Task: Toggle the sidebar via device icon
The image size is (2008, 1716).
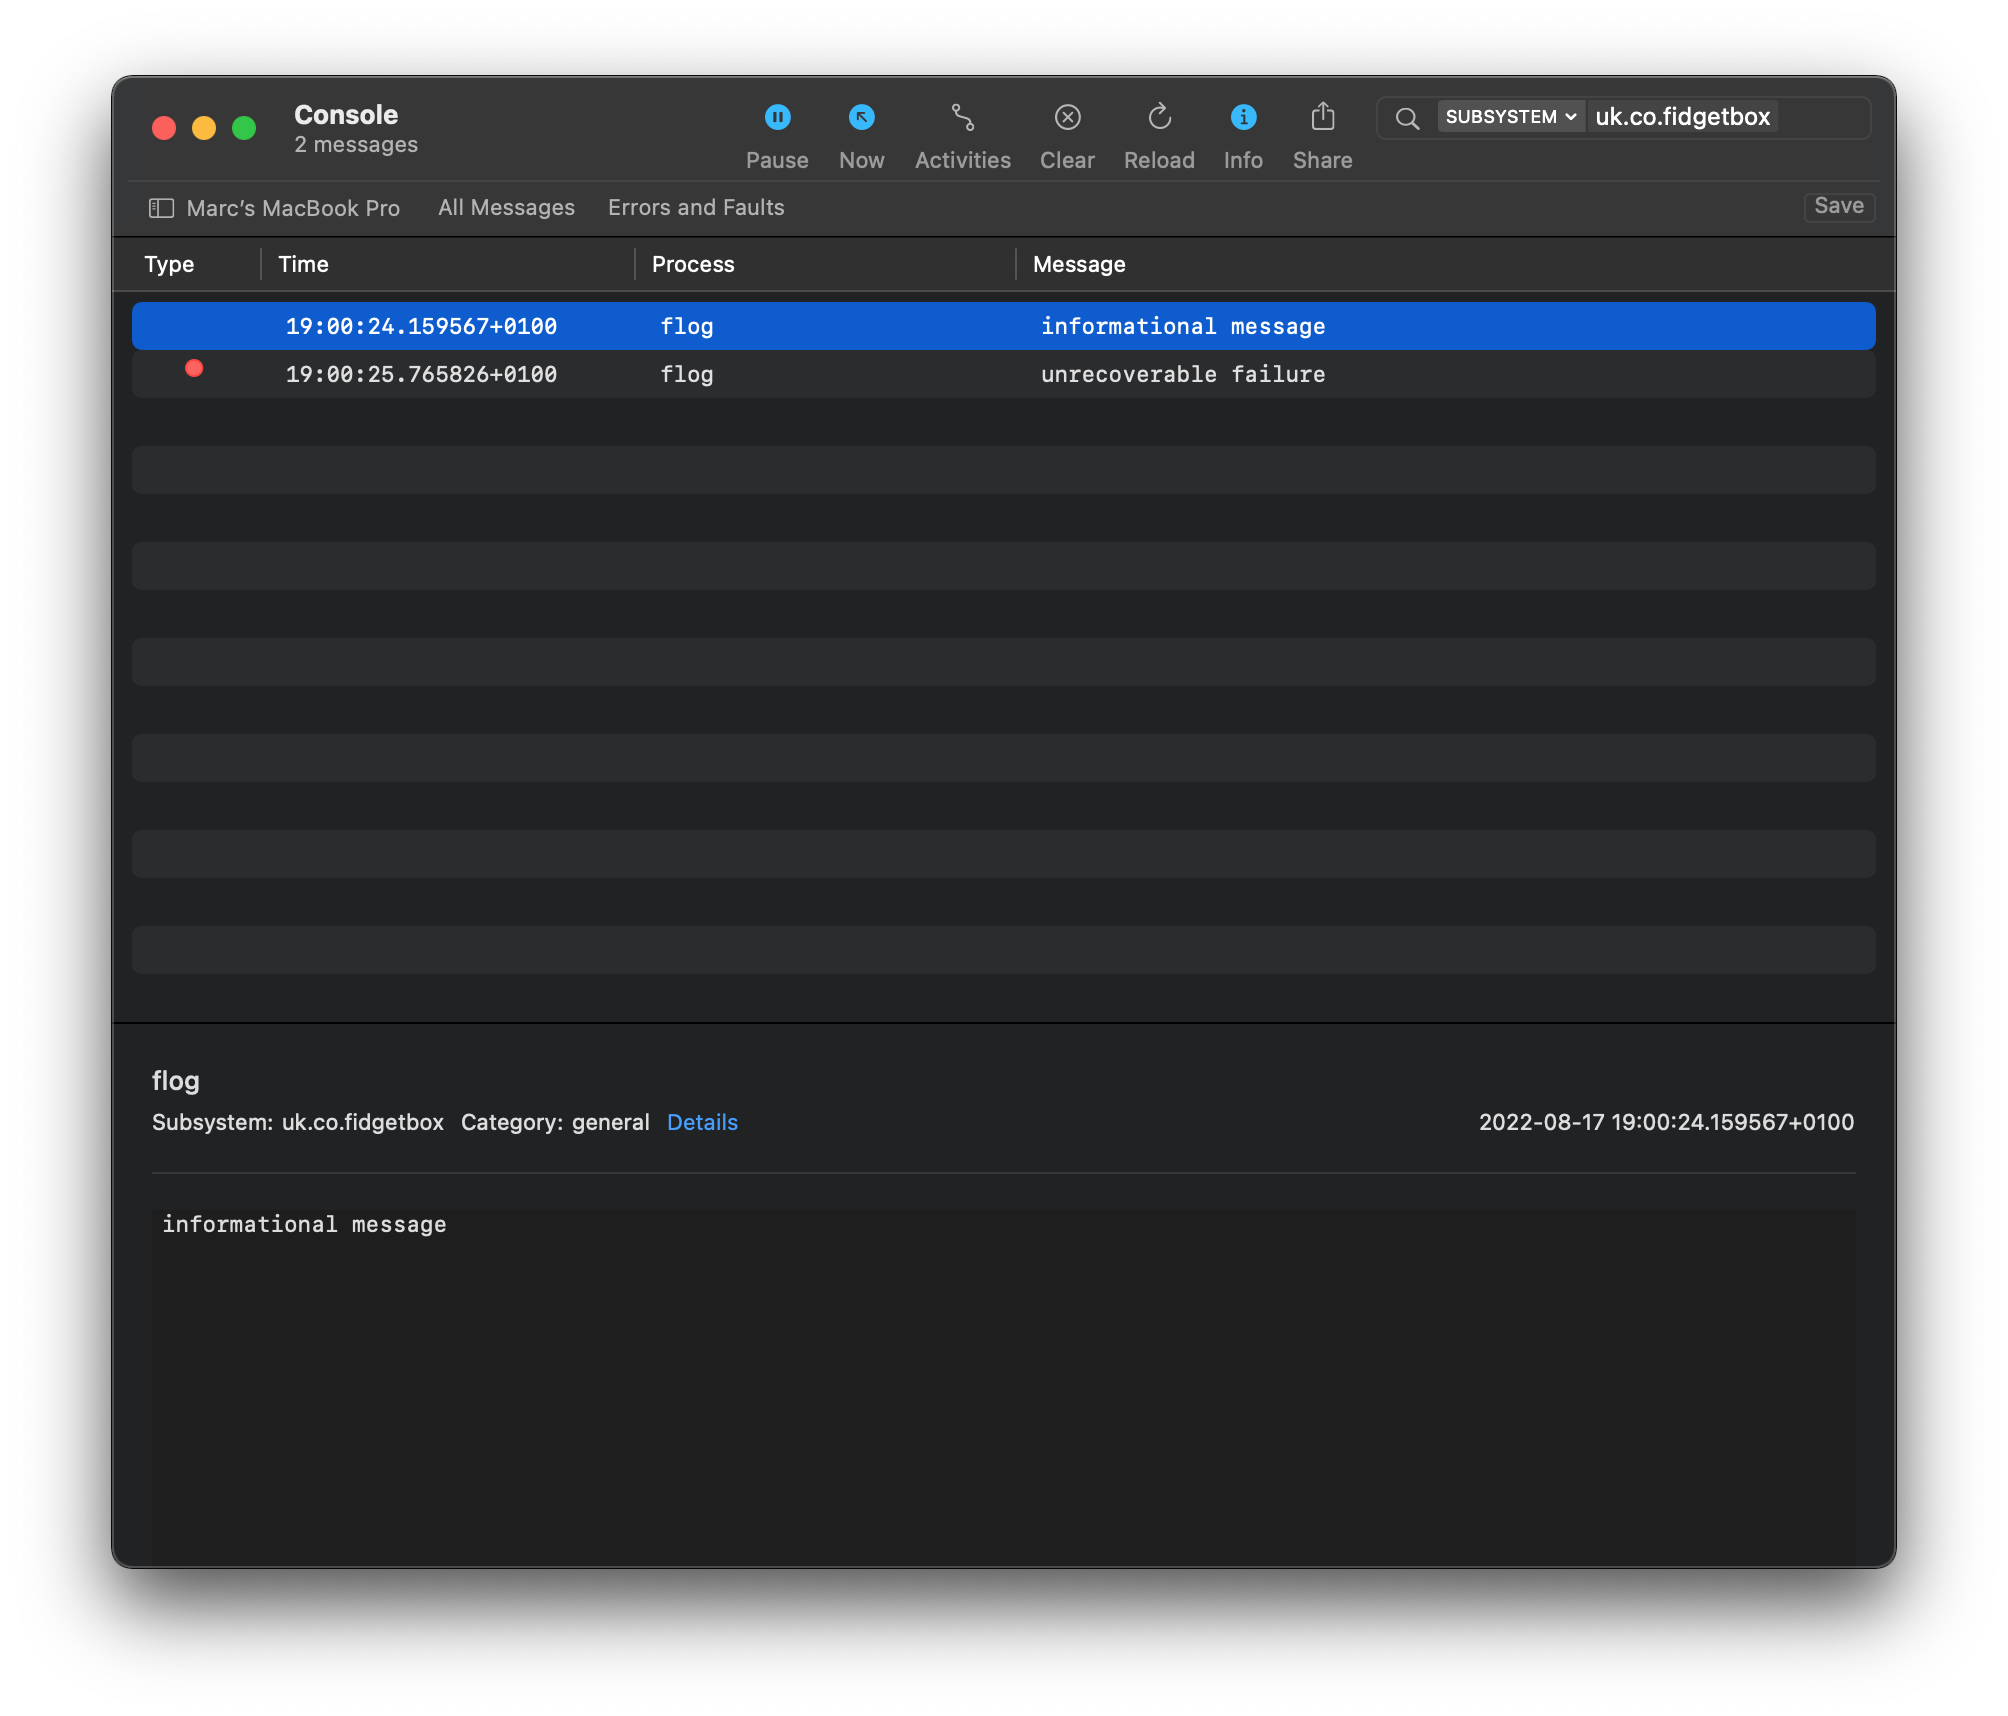Action: (161, 208)
